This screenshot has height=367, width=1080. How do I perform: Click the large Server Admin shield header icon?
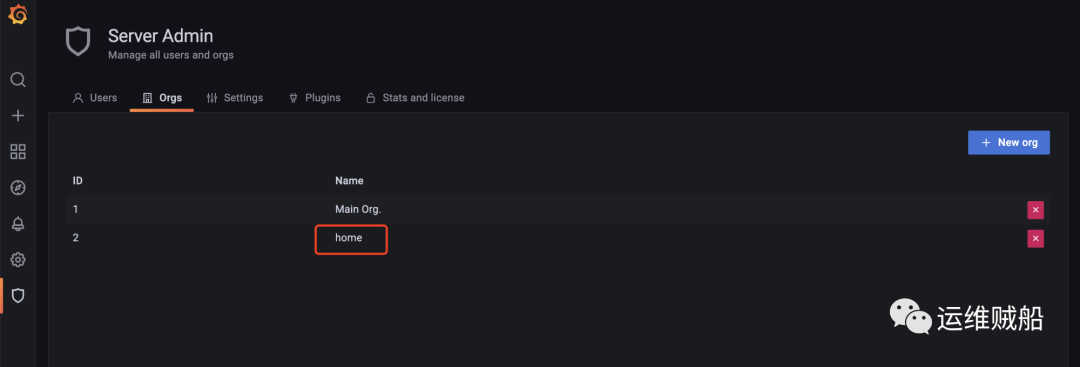(78, 42)
